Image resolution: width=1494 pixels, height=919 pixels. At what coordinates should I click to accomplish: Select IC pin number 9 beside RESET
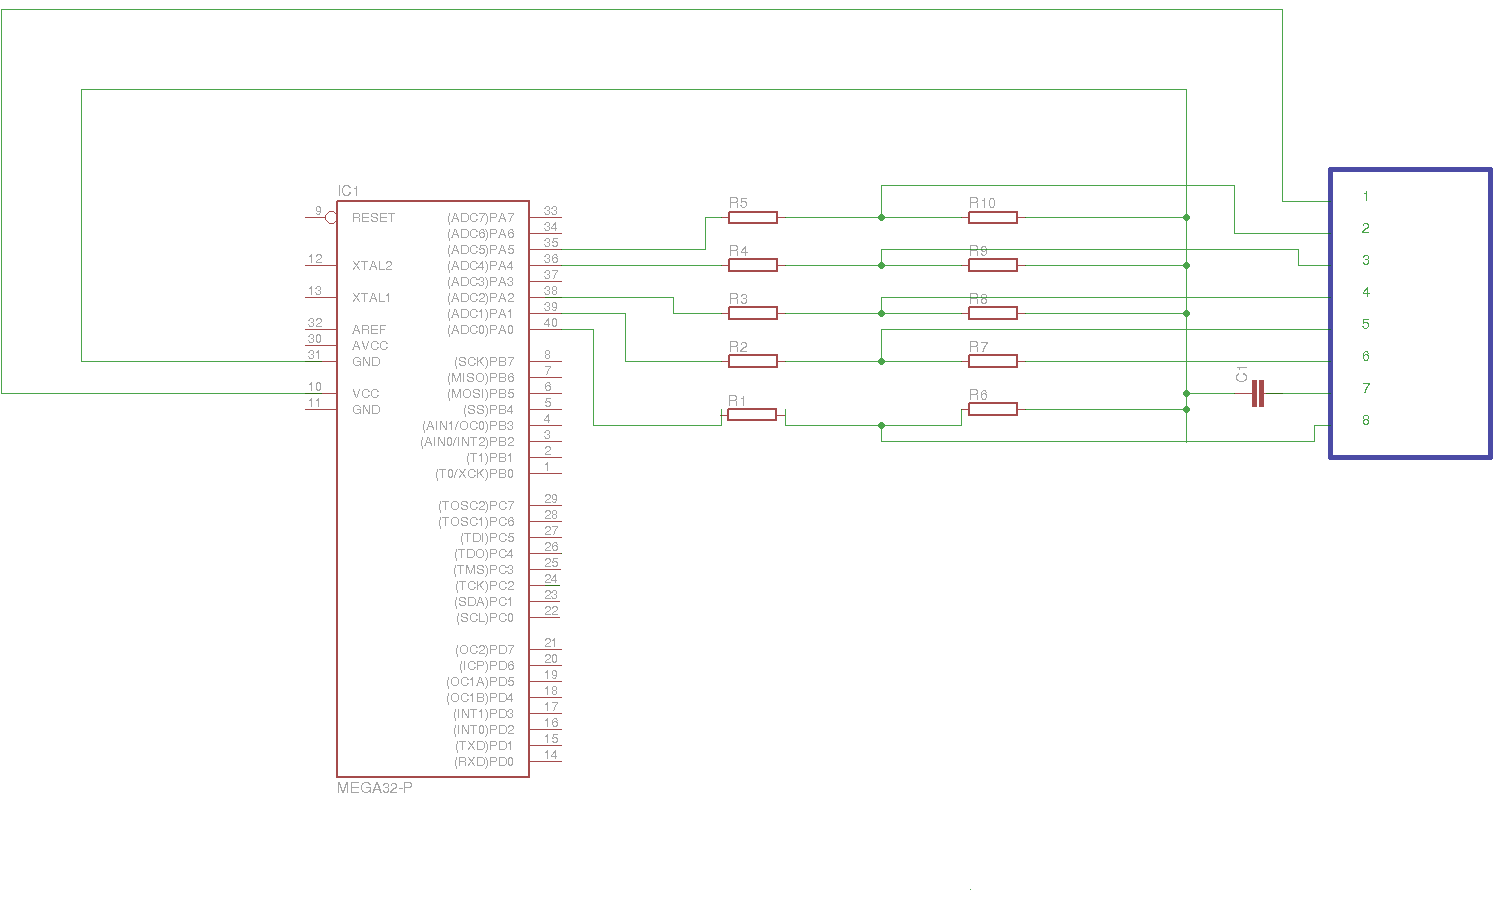coord(319,211)
